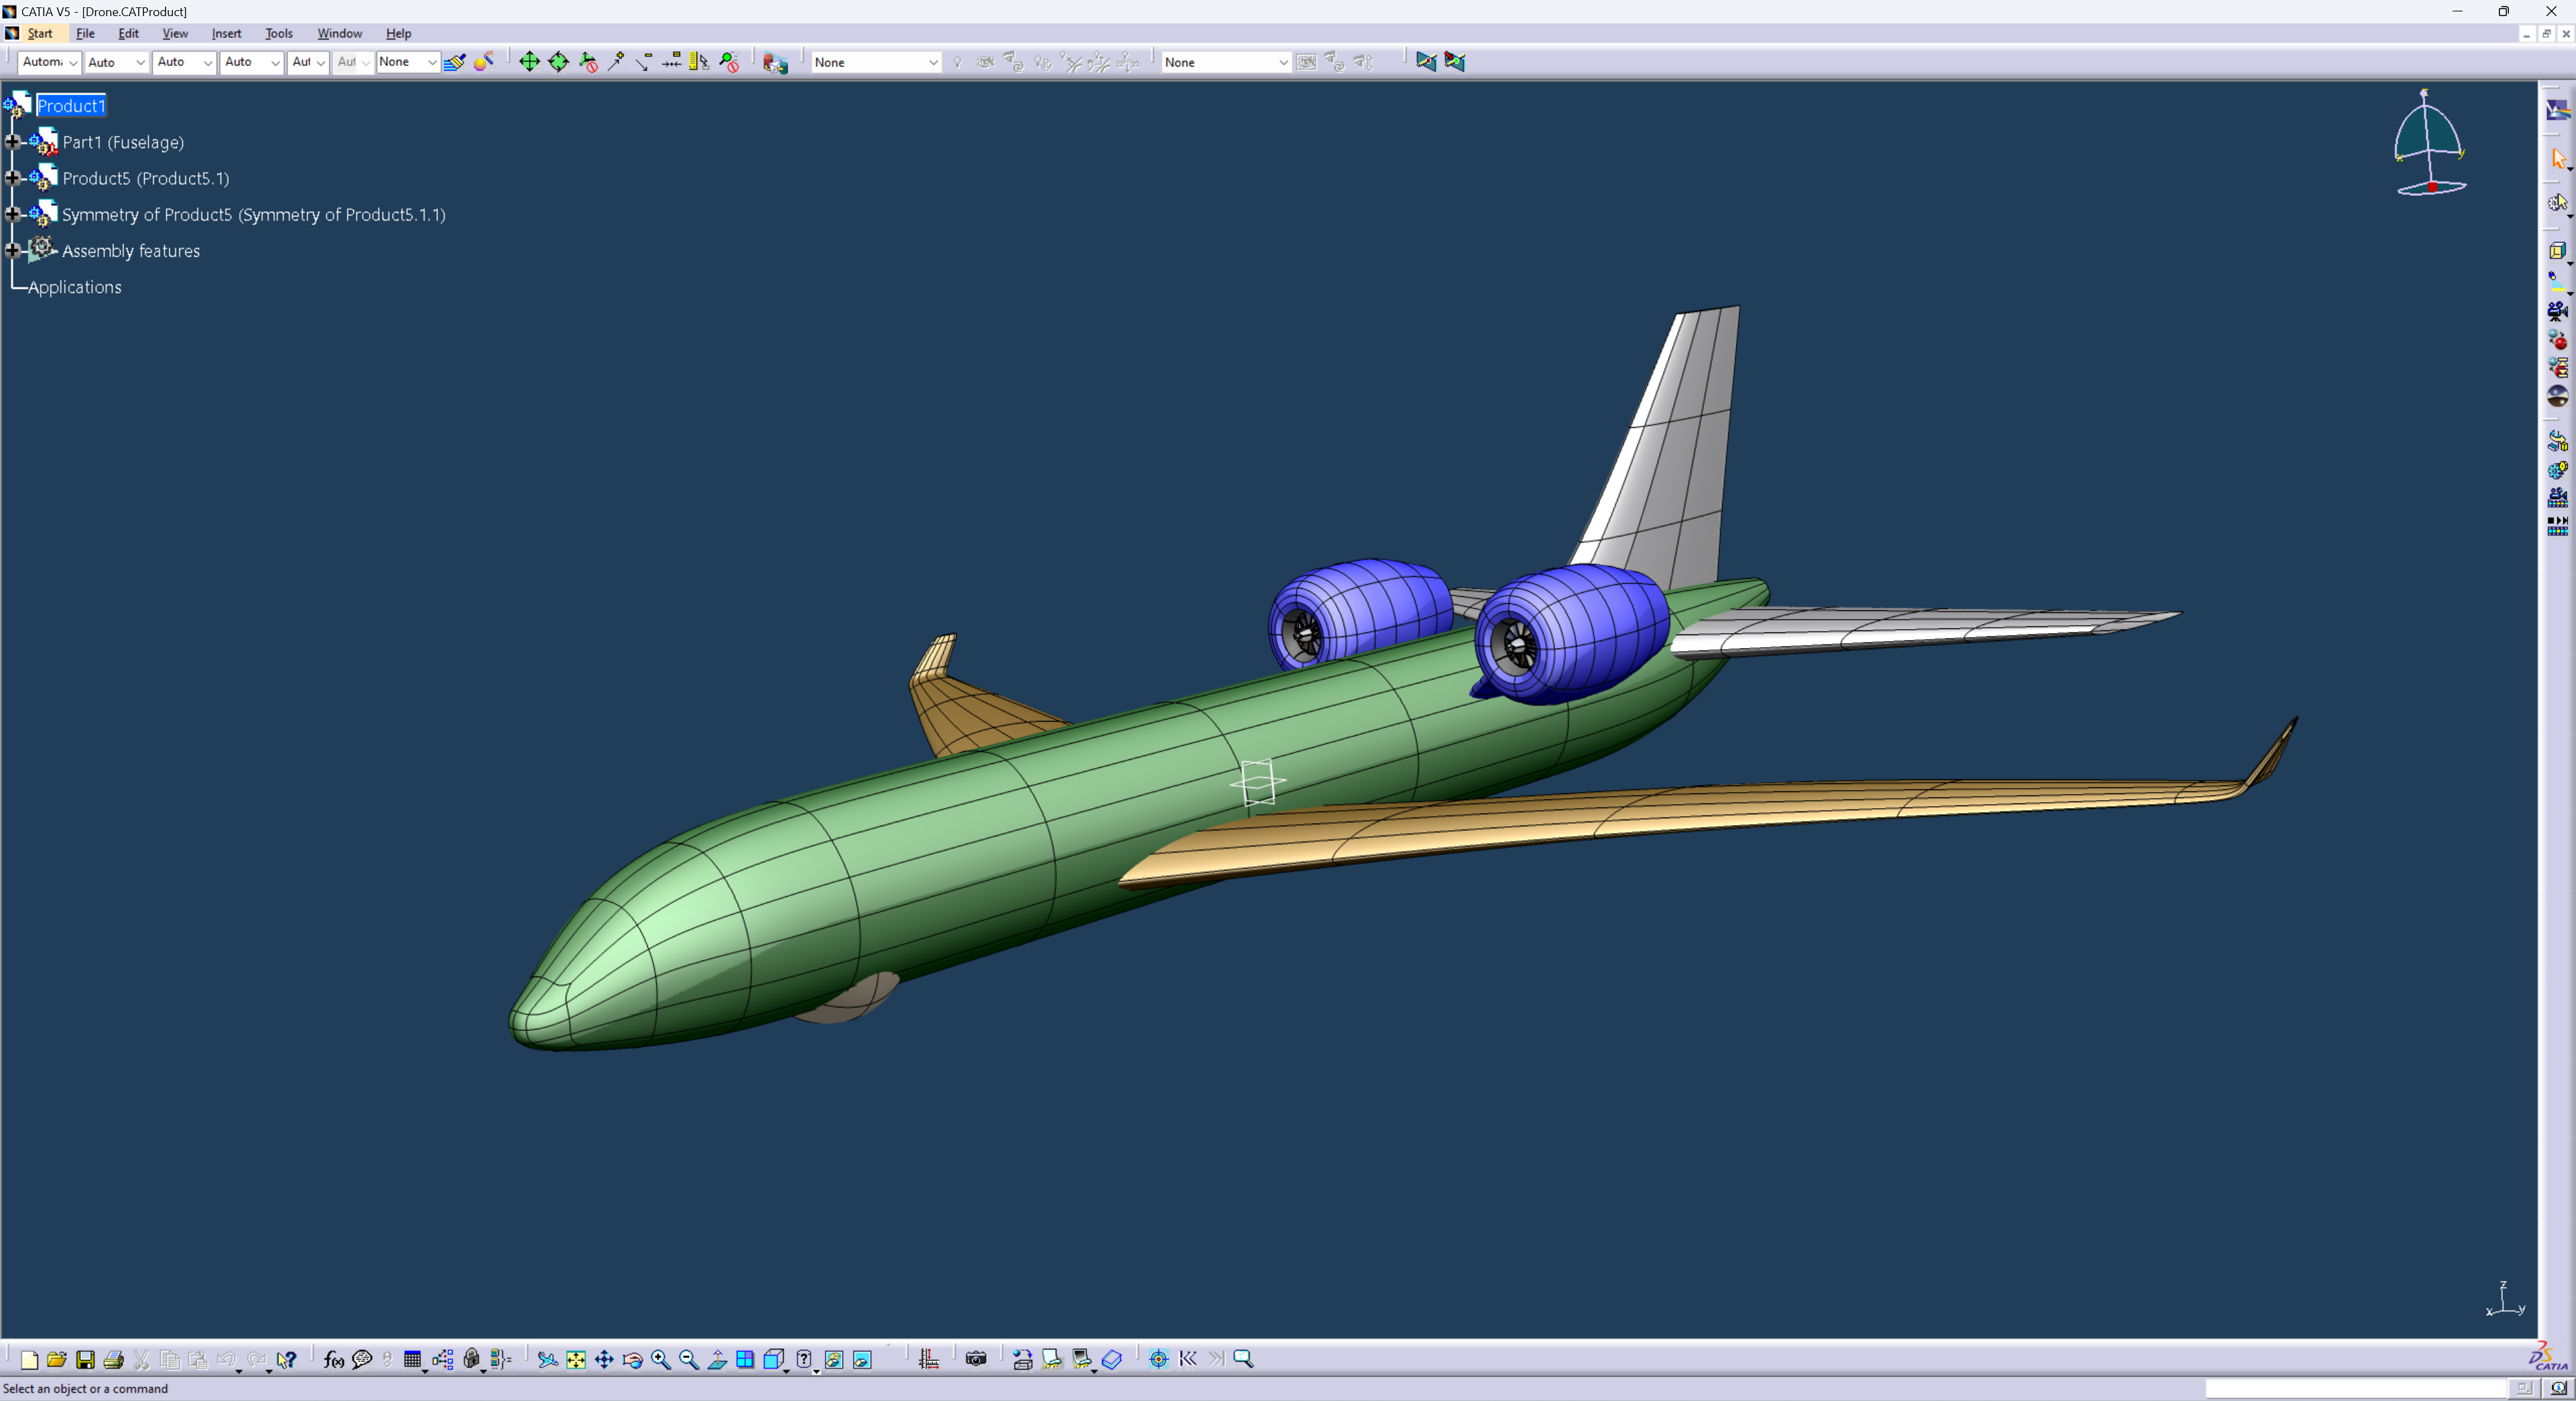Expand the Part1 (Fuselage) tree node
Viewport: 2576px width, 1401px height.
13,142
